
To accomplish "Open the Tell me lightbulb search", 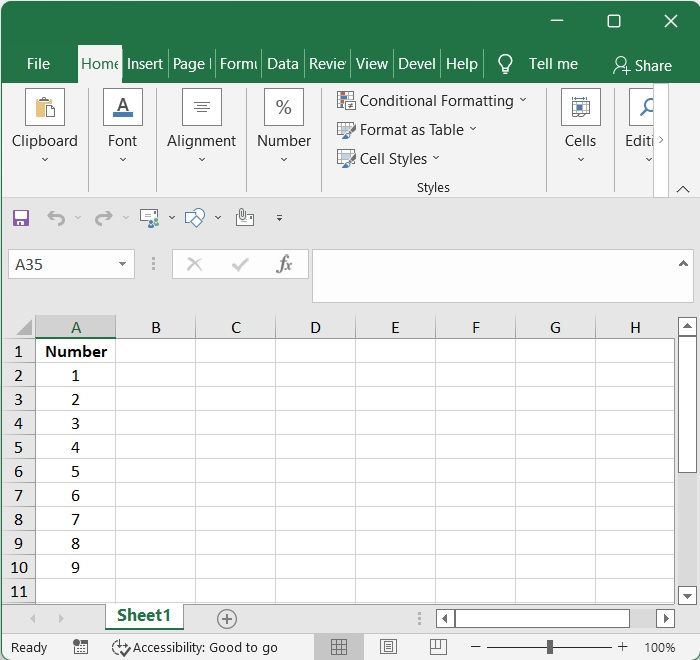I will click(x=506, y=64).
